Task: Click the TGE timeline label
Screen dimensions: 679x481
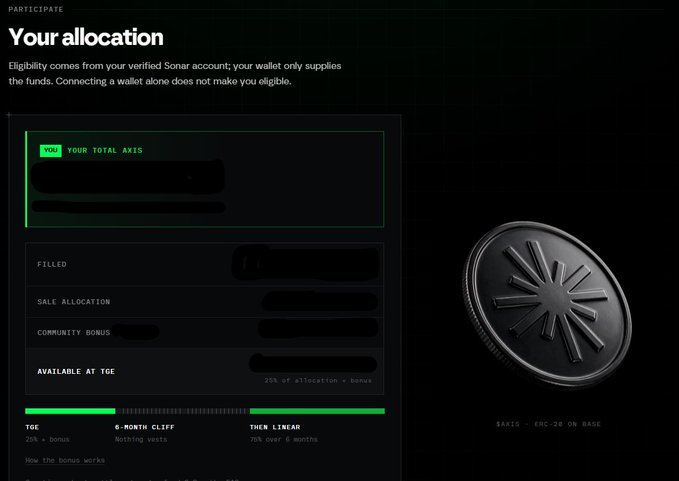Action: tap(32, 427)
